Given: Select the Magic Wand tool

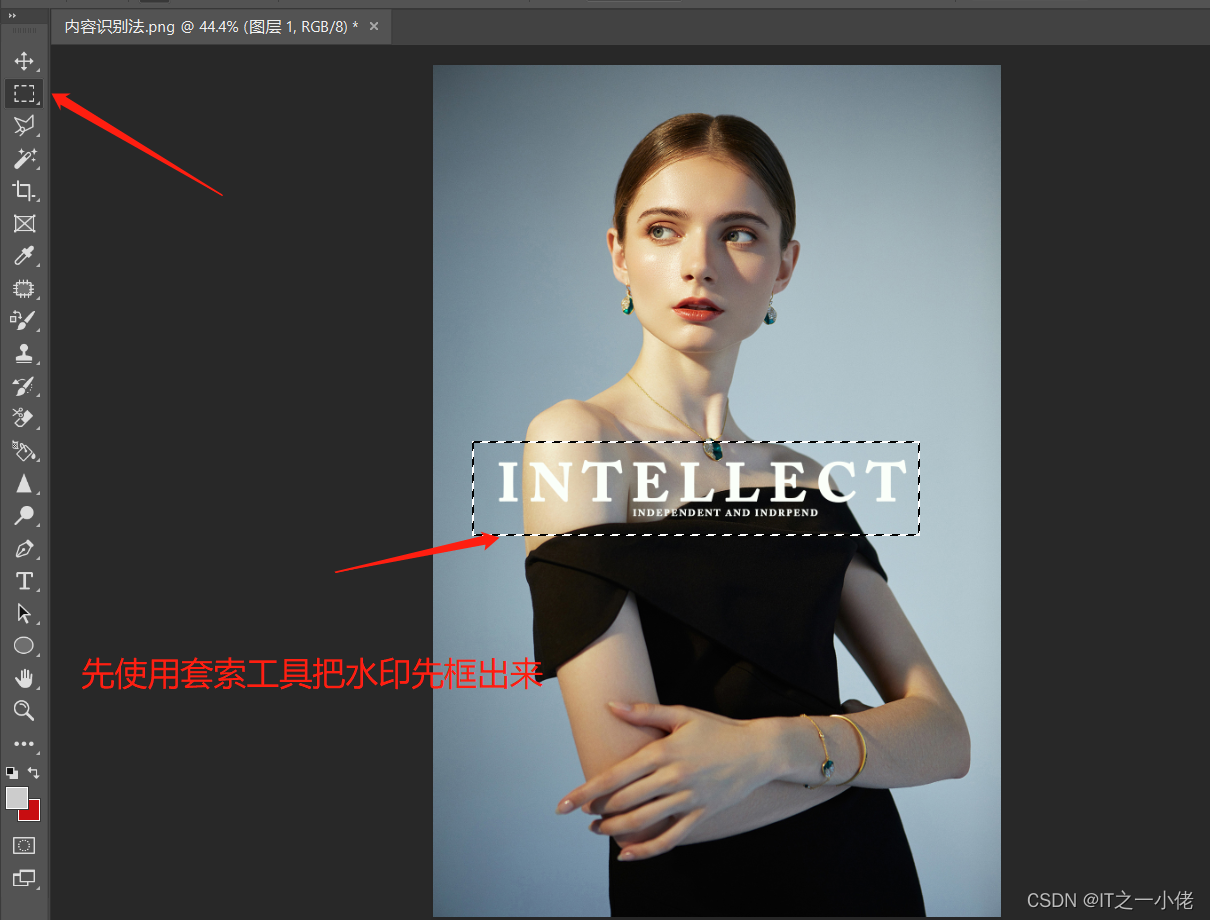Looking at the screenshot, I should [24, 158].
